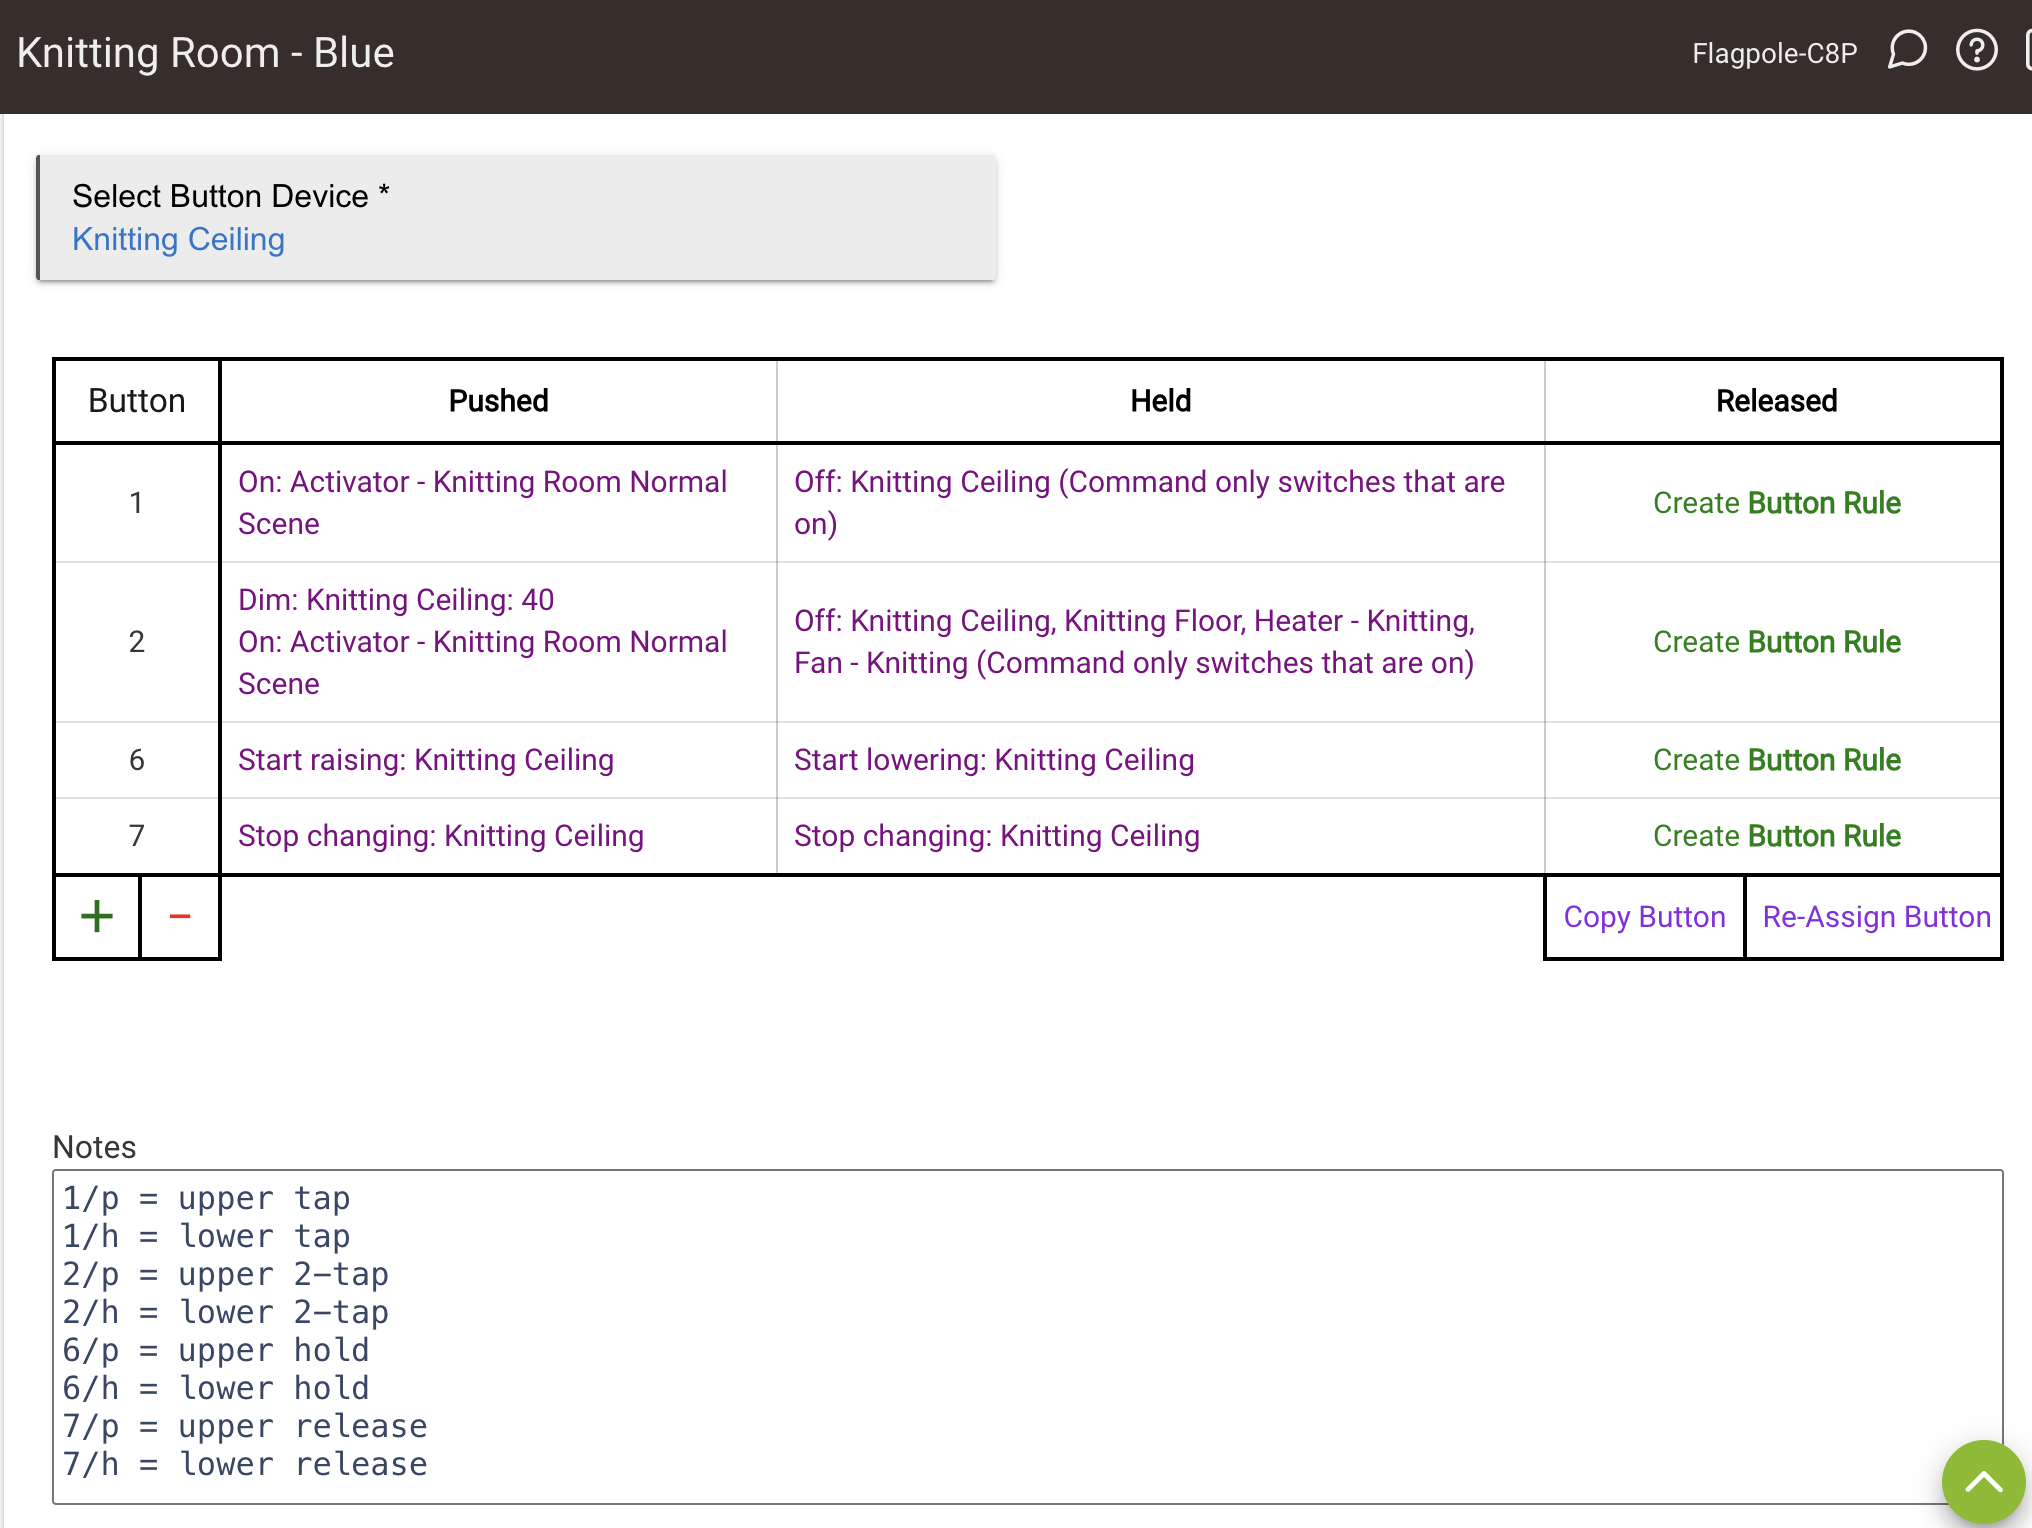Click the Flagpole-C8P hub name
Image resolution: width=2032 pixels, height=1528 pixels.
pos(1774,53)
